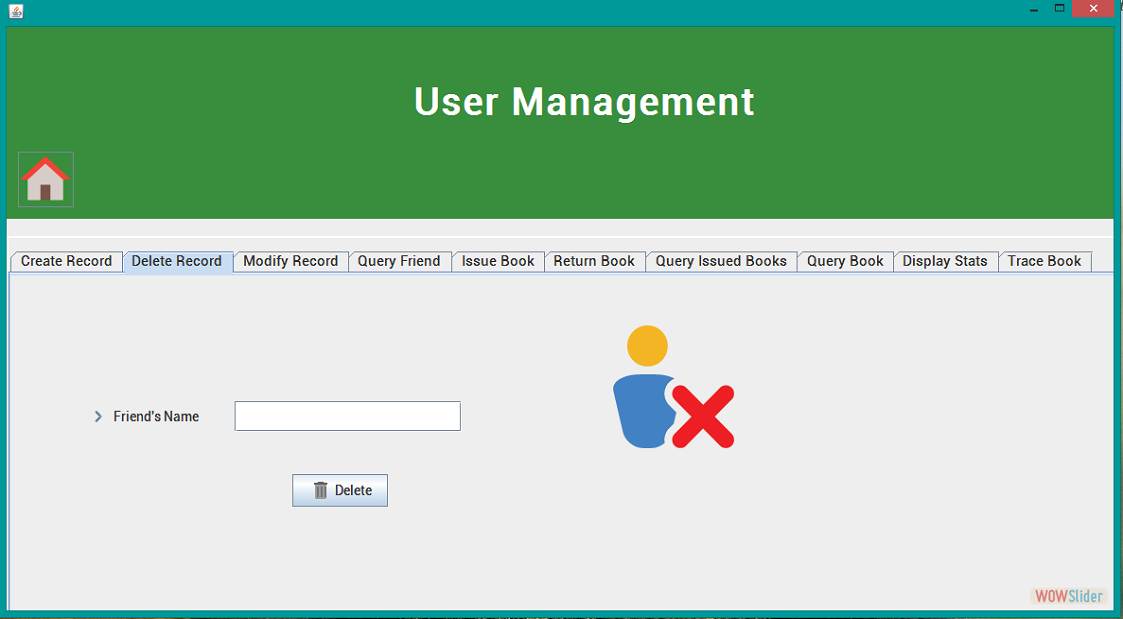
Task: Select the Query Issued Books tab
Action: click(x=721, y=261)
